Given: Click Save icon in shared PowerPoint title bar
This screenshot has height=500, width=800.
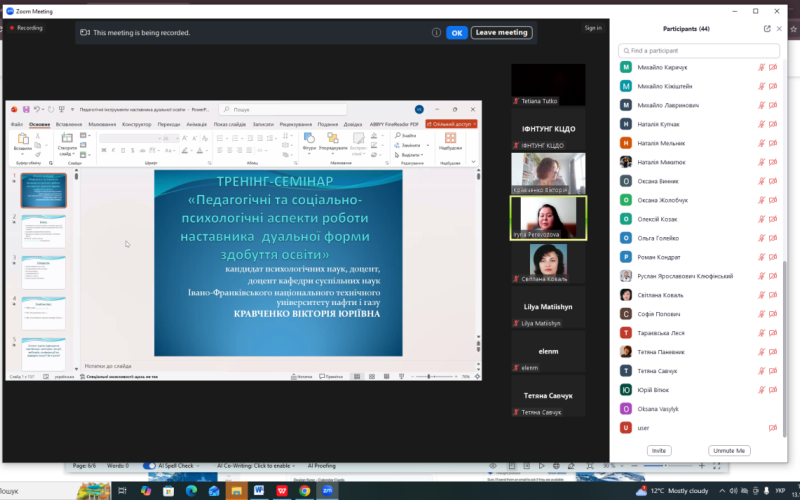Looking at the screenshot, I should pyautogui.click(x=26, y=109).
